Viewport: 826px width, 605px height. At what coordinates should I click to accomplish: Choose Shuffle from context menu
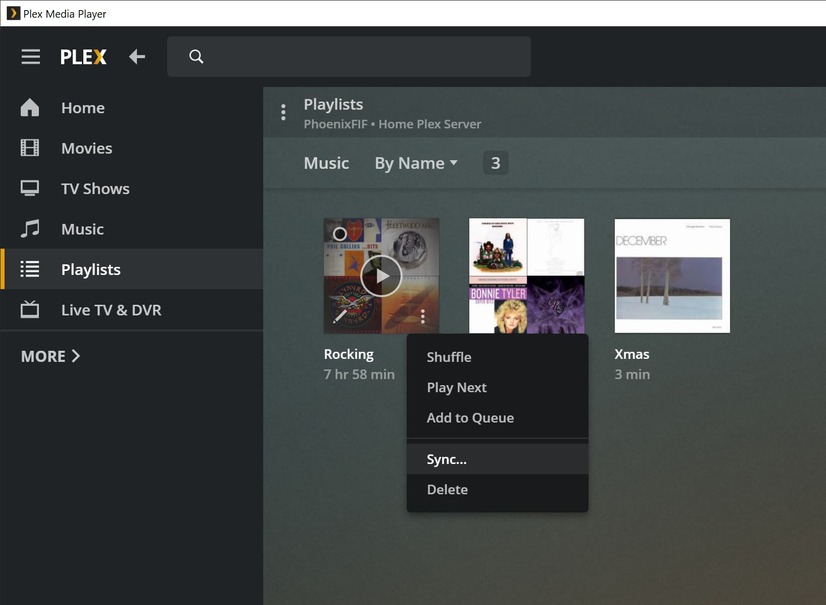pos(497,357)
